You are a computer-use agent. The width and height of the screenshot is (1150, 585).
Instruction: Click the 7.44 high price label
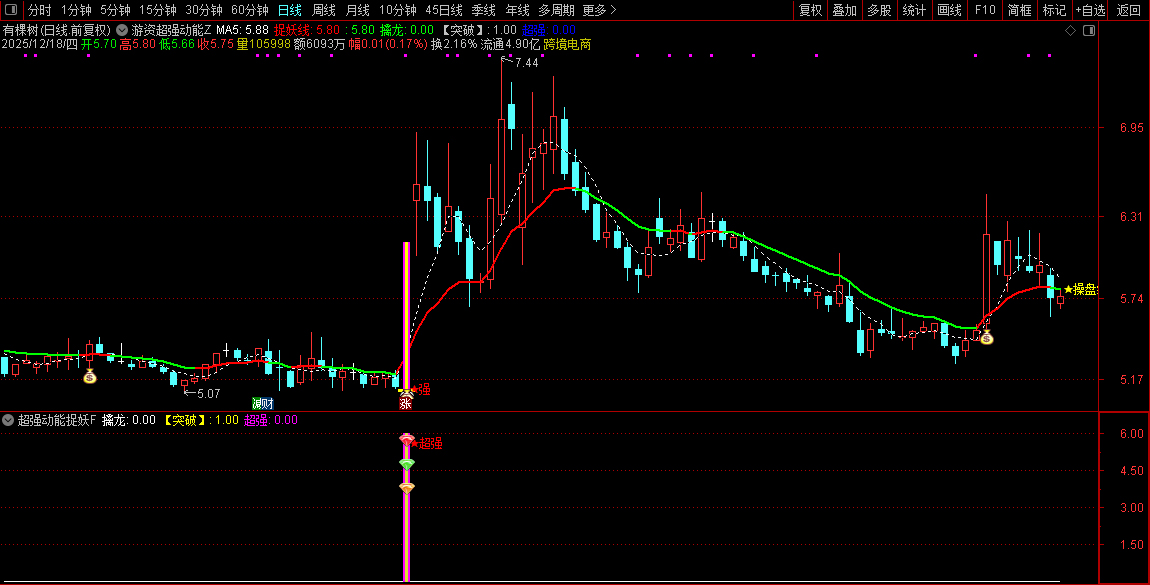click(x=527, y=63)
